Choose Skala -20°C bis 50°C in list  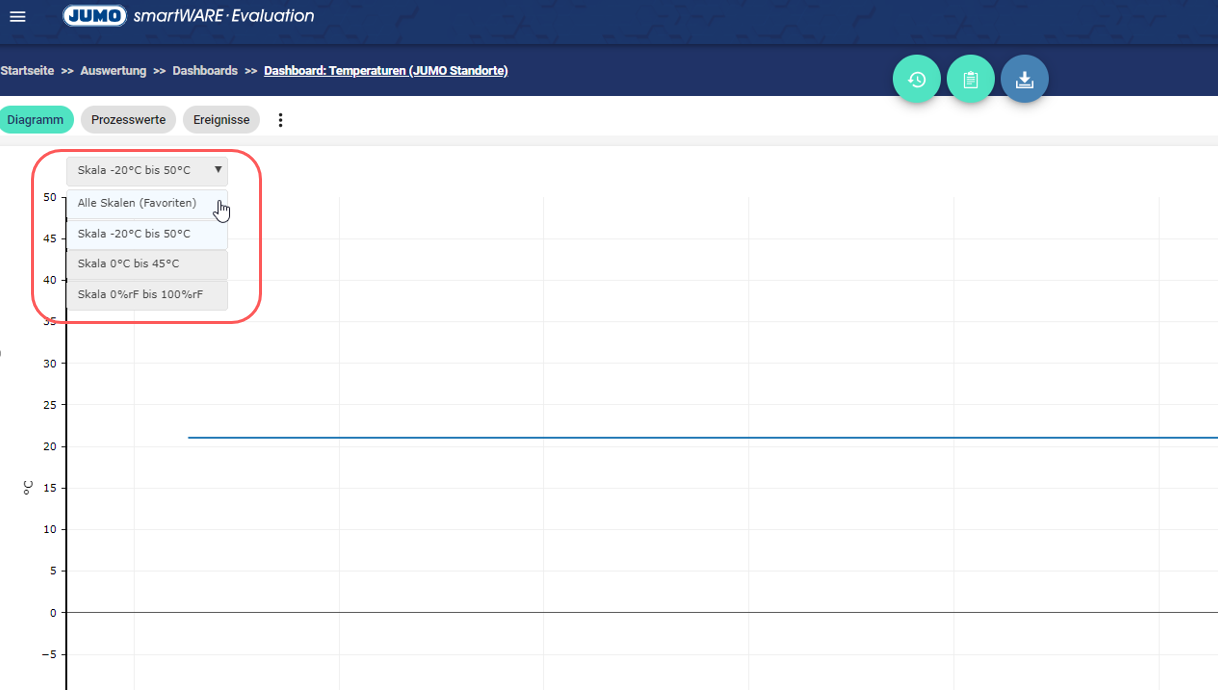click(134, 234)
